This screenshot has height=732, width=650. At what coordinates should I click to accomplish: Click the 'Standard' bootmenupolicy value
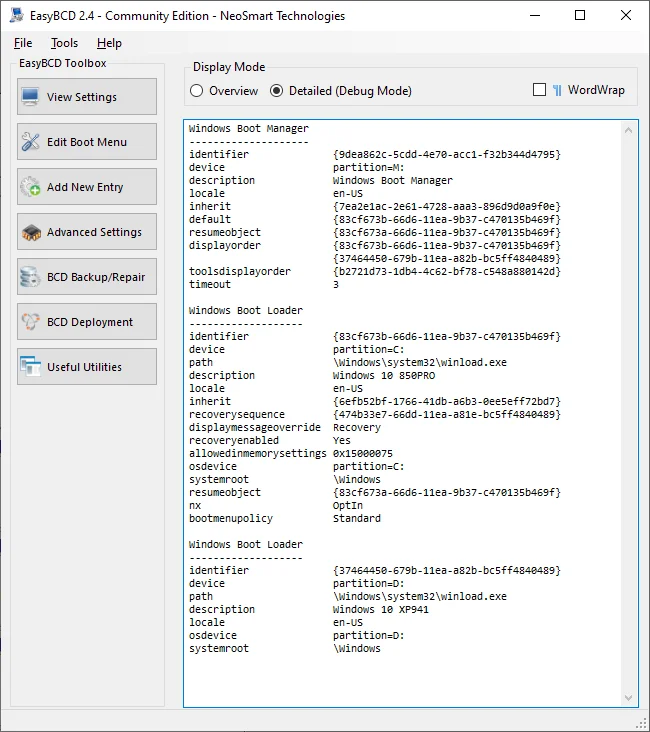[x=357, y=518]
